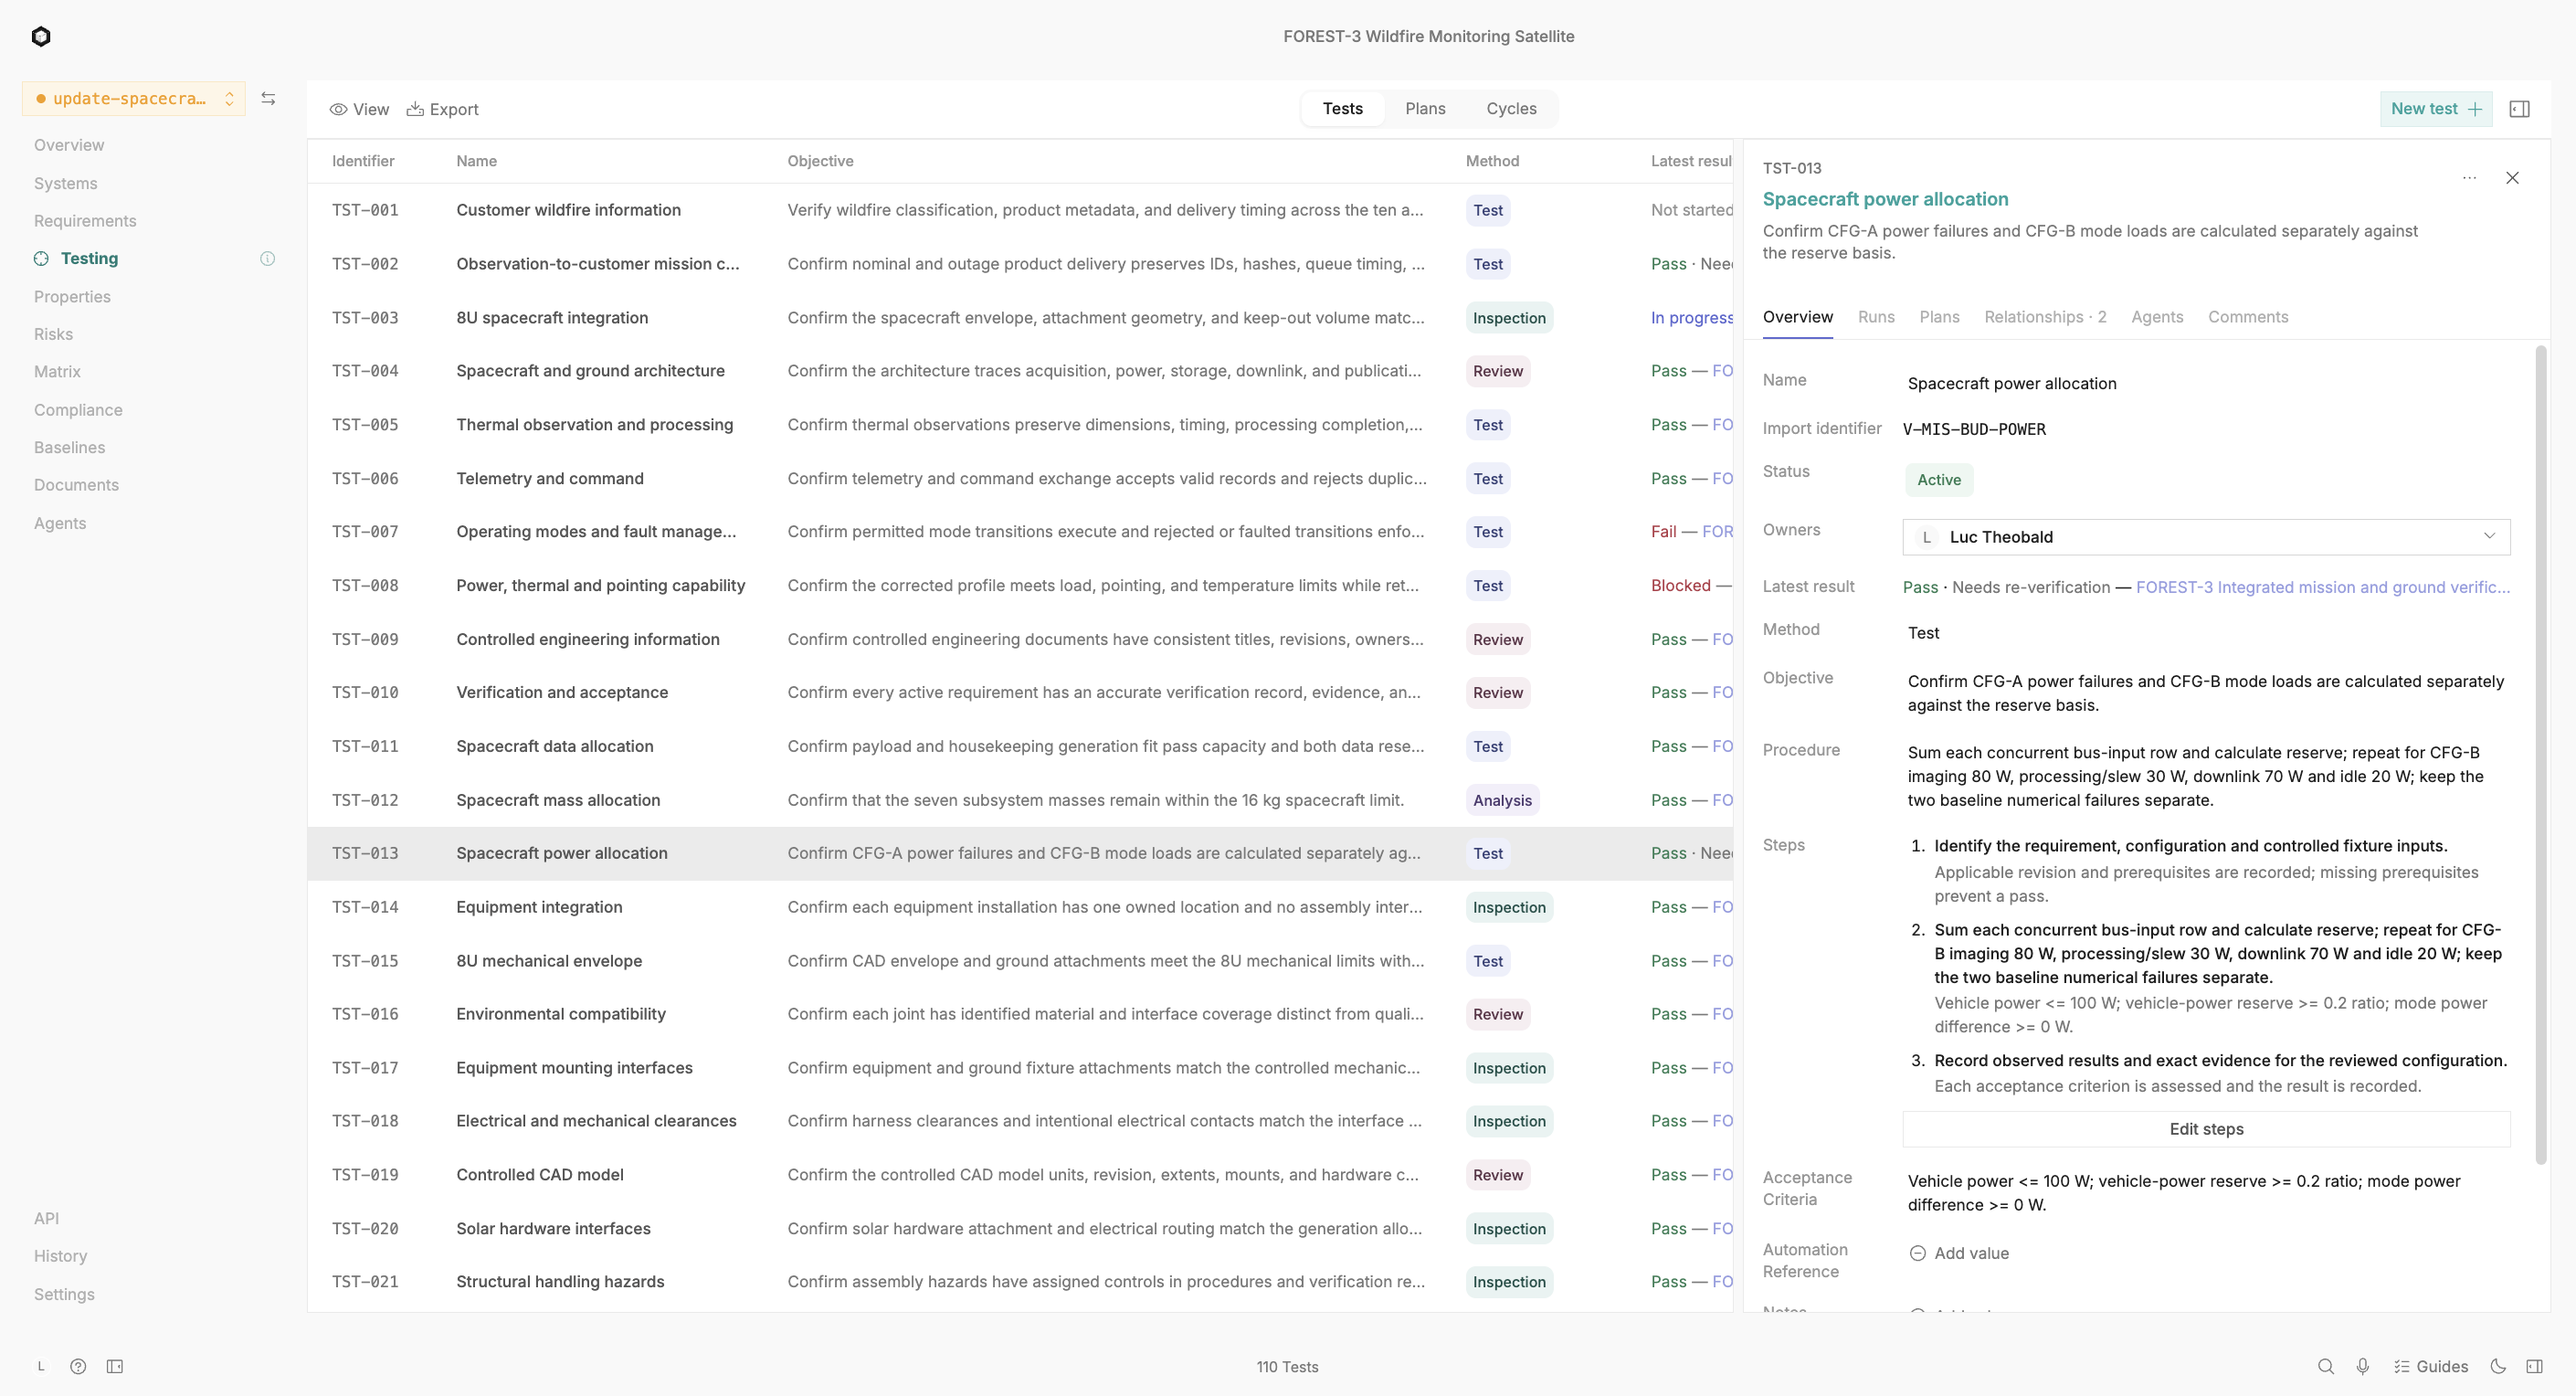The width and height of the screenshot is (2576, 1396).
Task: Select TST-012 Spacecraft mass allocation
Action: [x=1020, y=800]
